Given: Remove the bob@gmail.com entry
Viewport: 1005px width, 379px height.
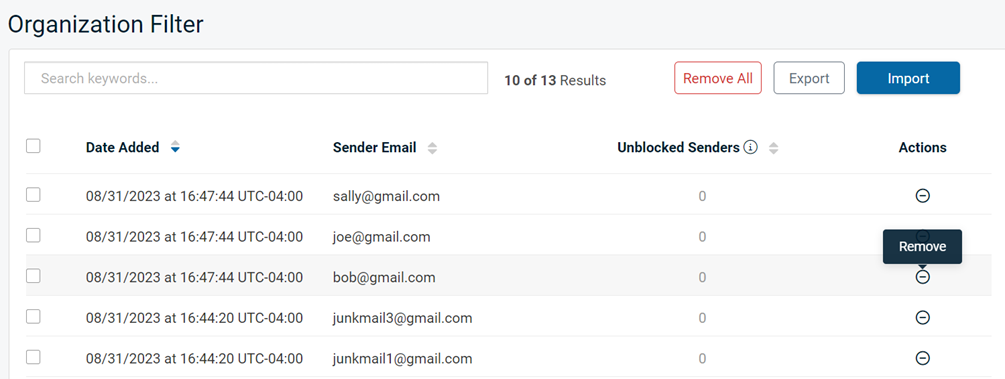Looking at the screenshot, I should (x=922, y=277).
